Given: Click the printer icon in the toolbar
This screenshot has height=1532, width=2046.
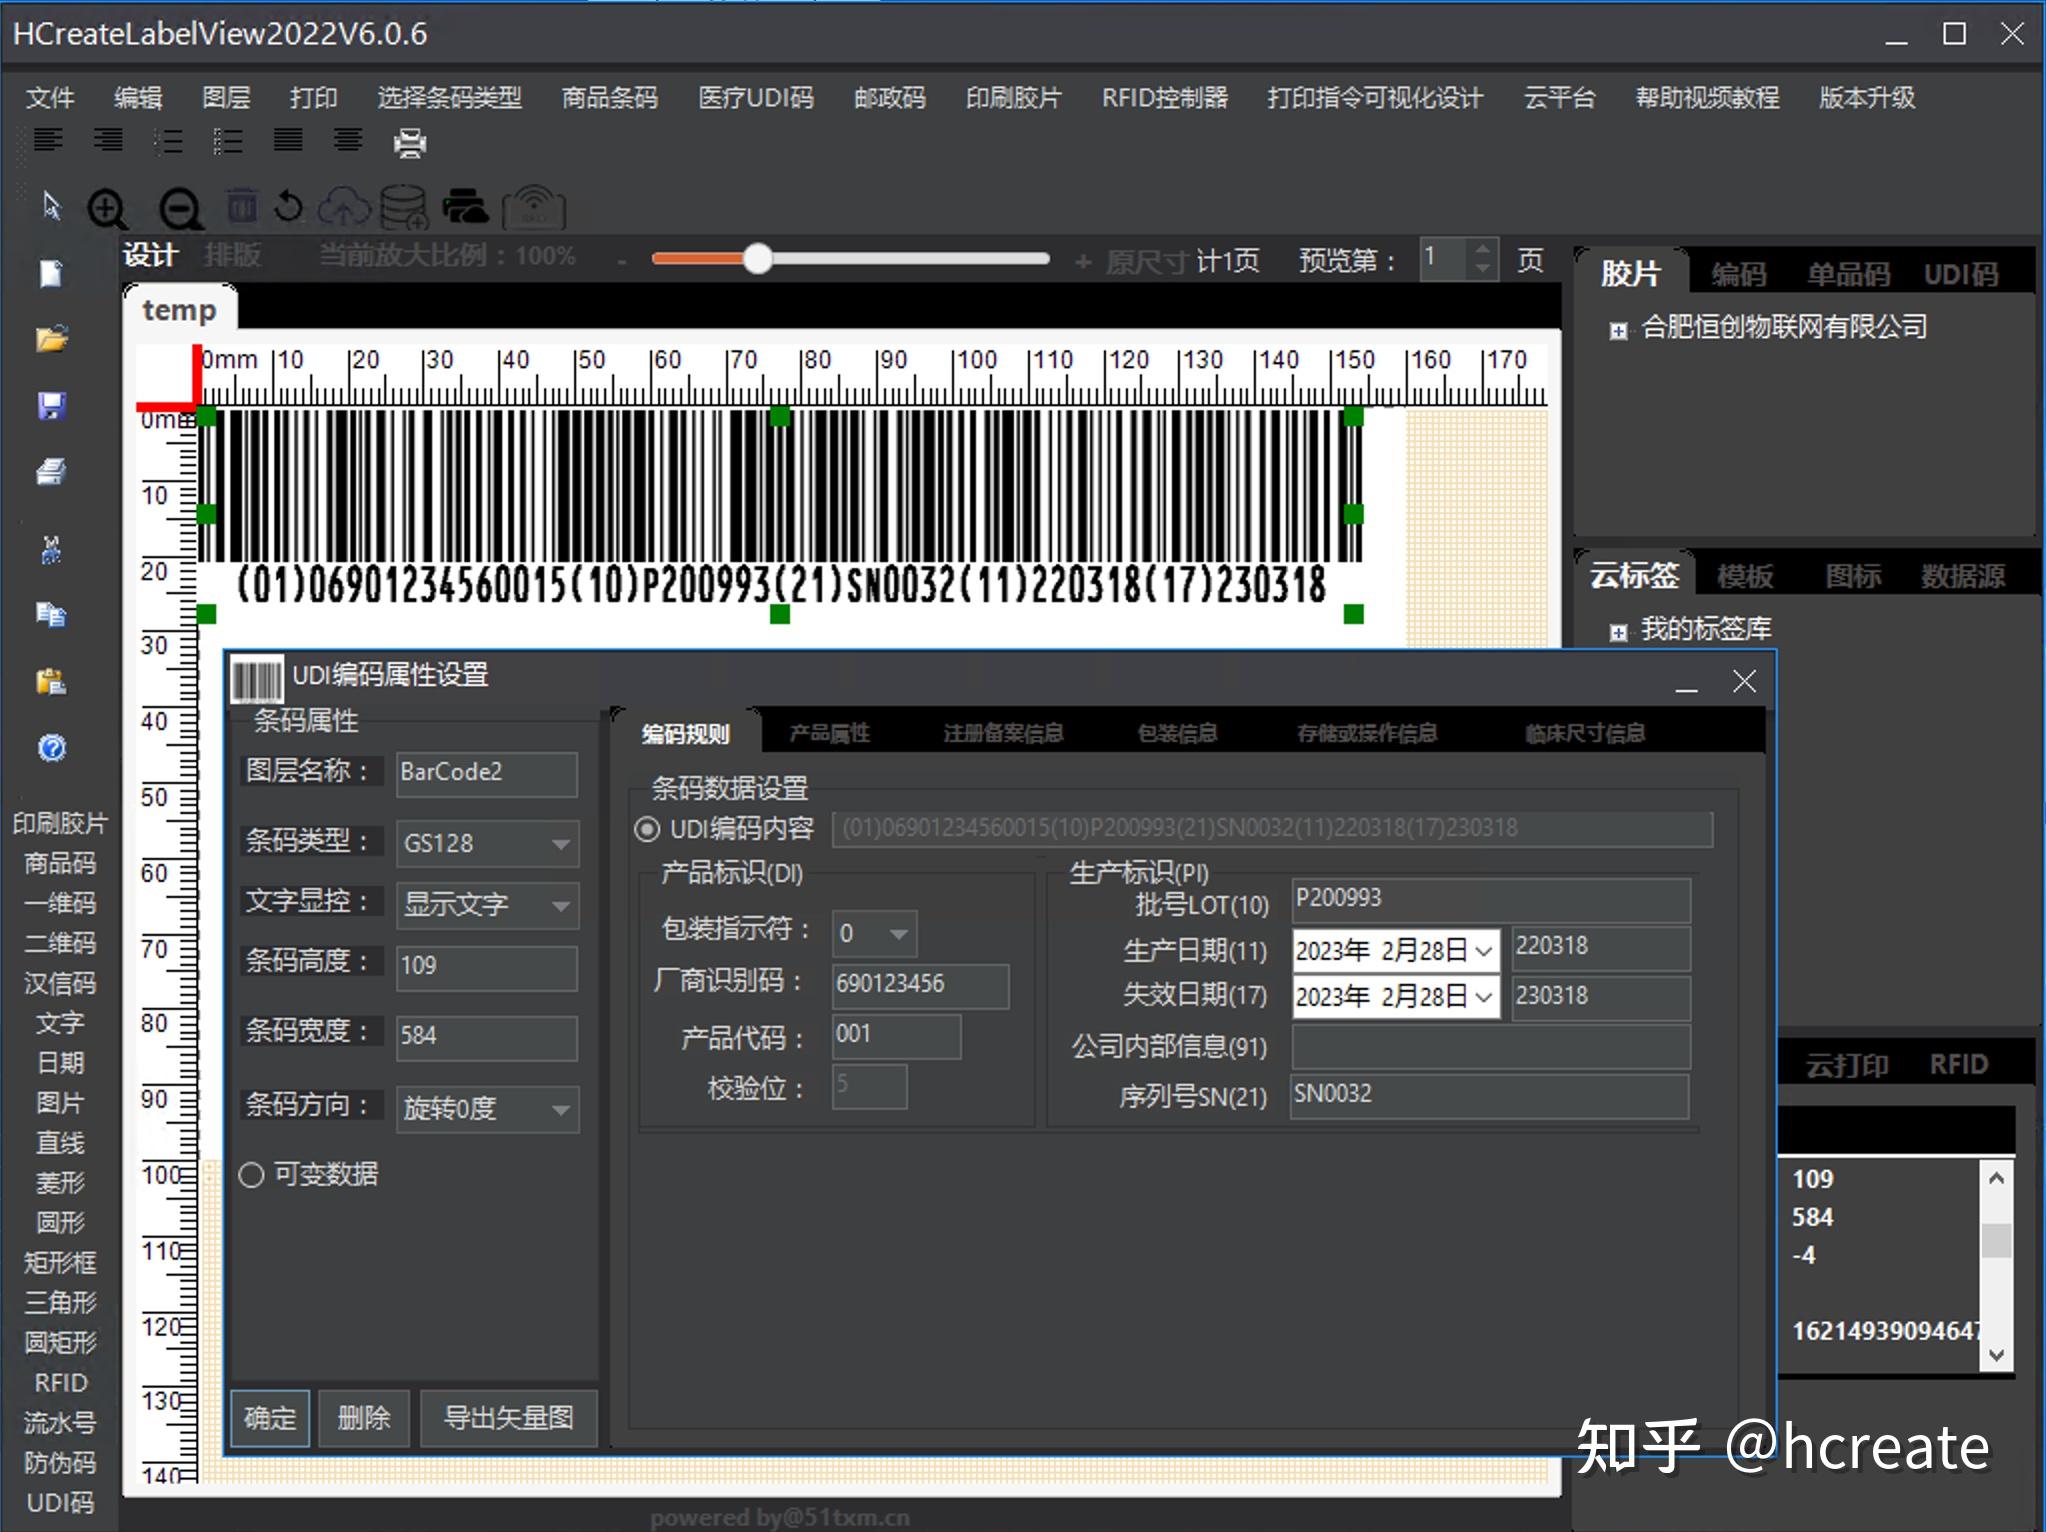Looking at the screenshot, I should click(408, 143).
